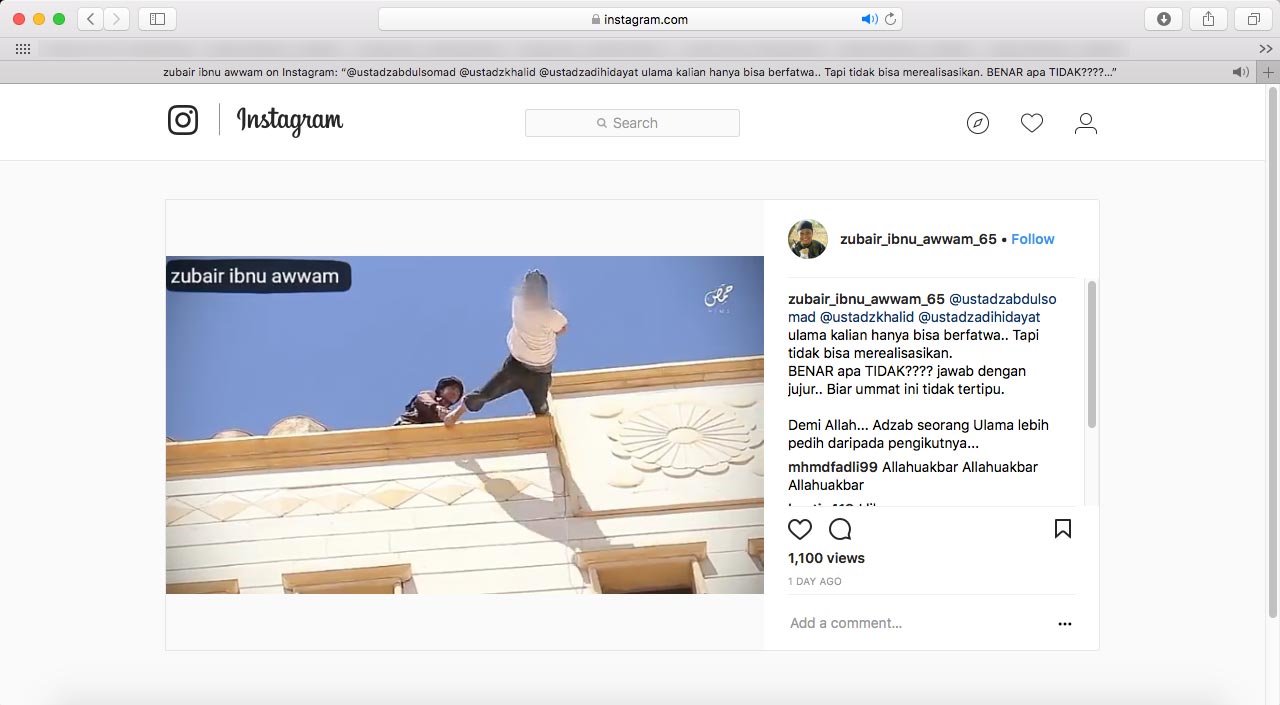Click the comments panel scrollbar

pyautogui.click(x=1091, y=355)
